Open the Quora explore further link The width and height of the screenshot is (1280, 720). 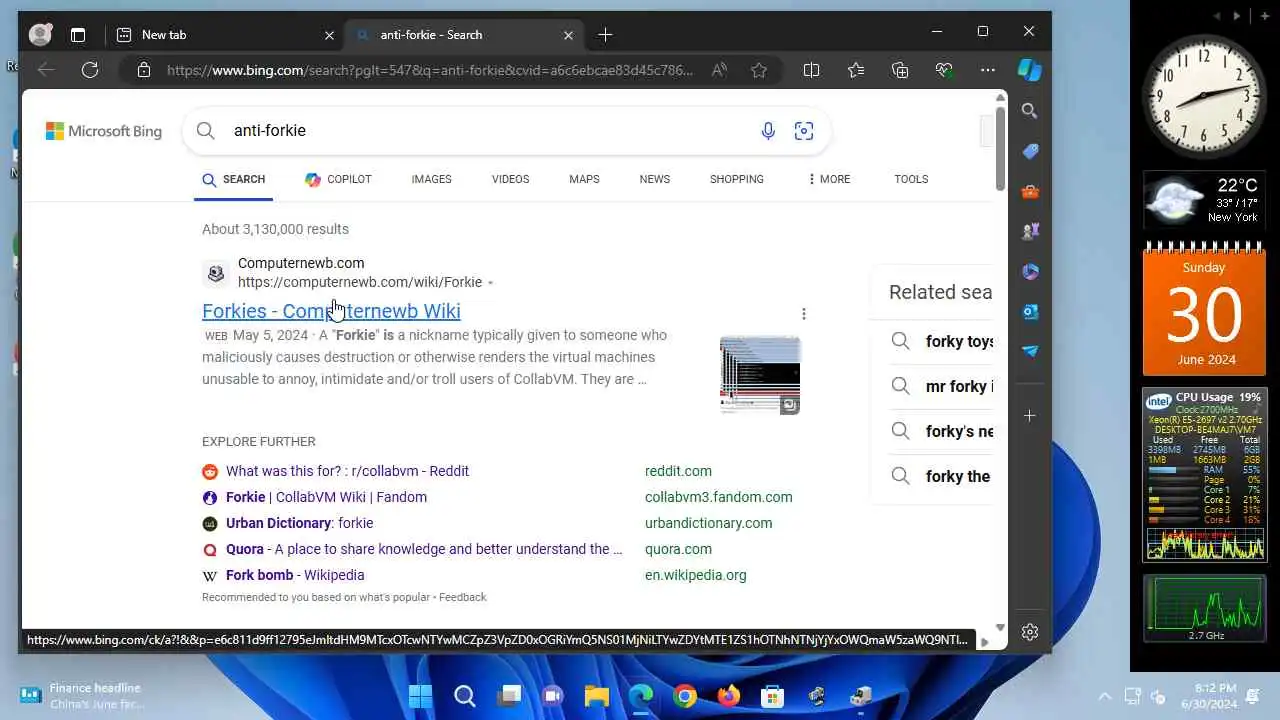point(424,549)
